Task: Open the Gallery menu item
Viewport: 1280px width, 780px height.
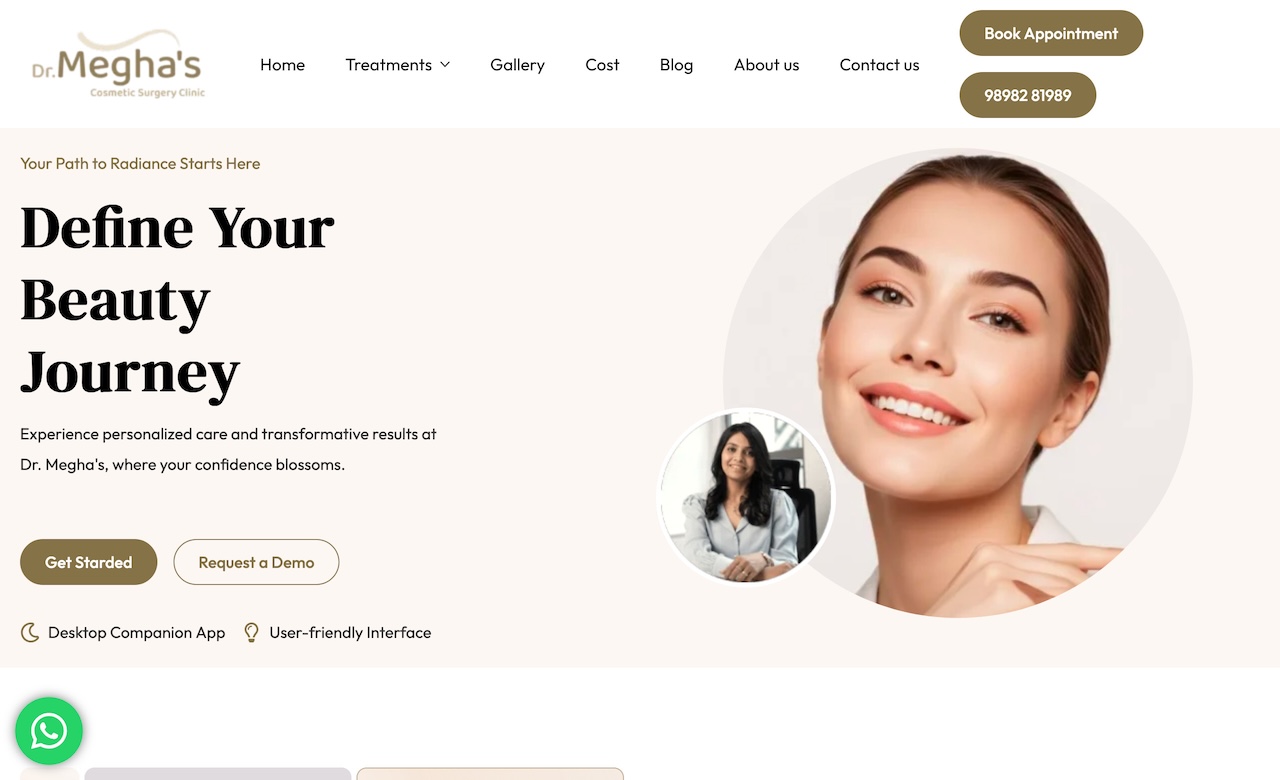Action: (x=517, y=65)
